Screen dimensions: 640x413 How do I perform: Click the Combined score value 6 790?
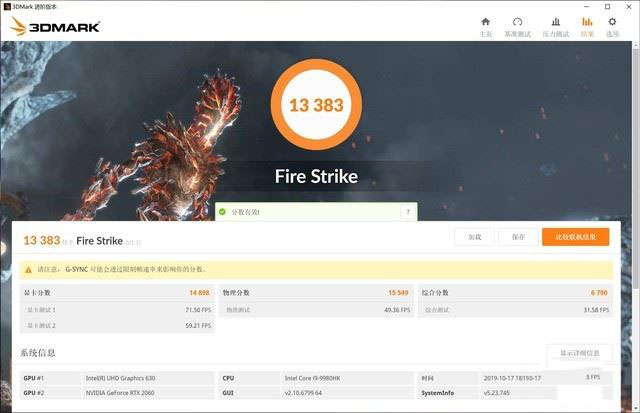tap(599, 293)
